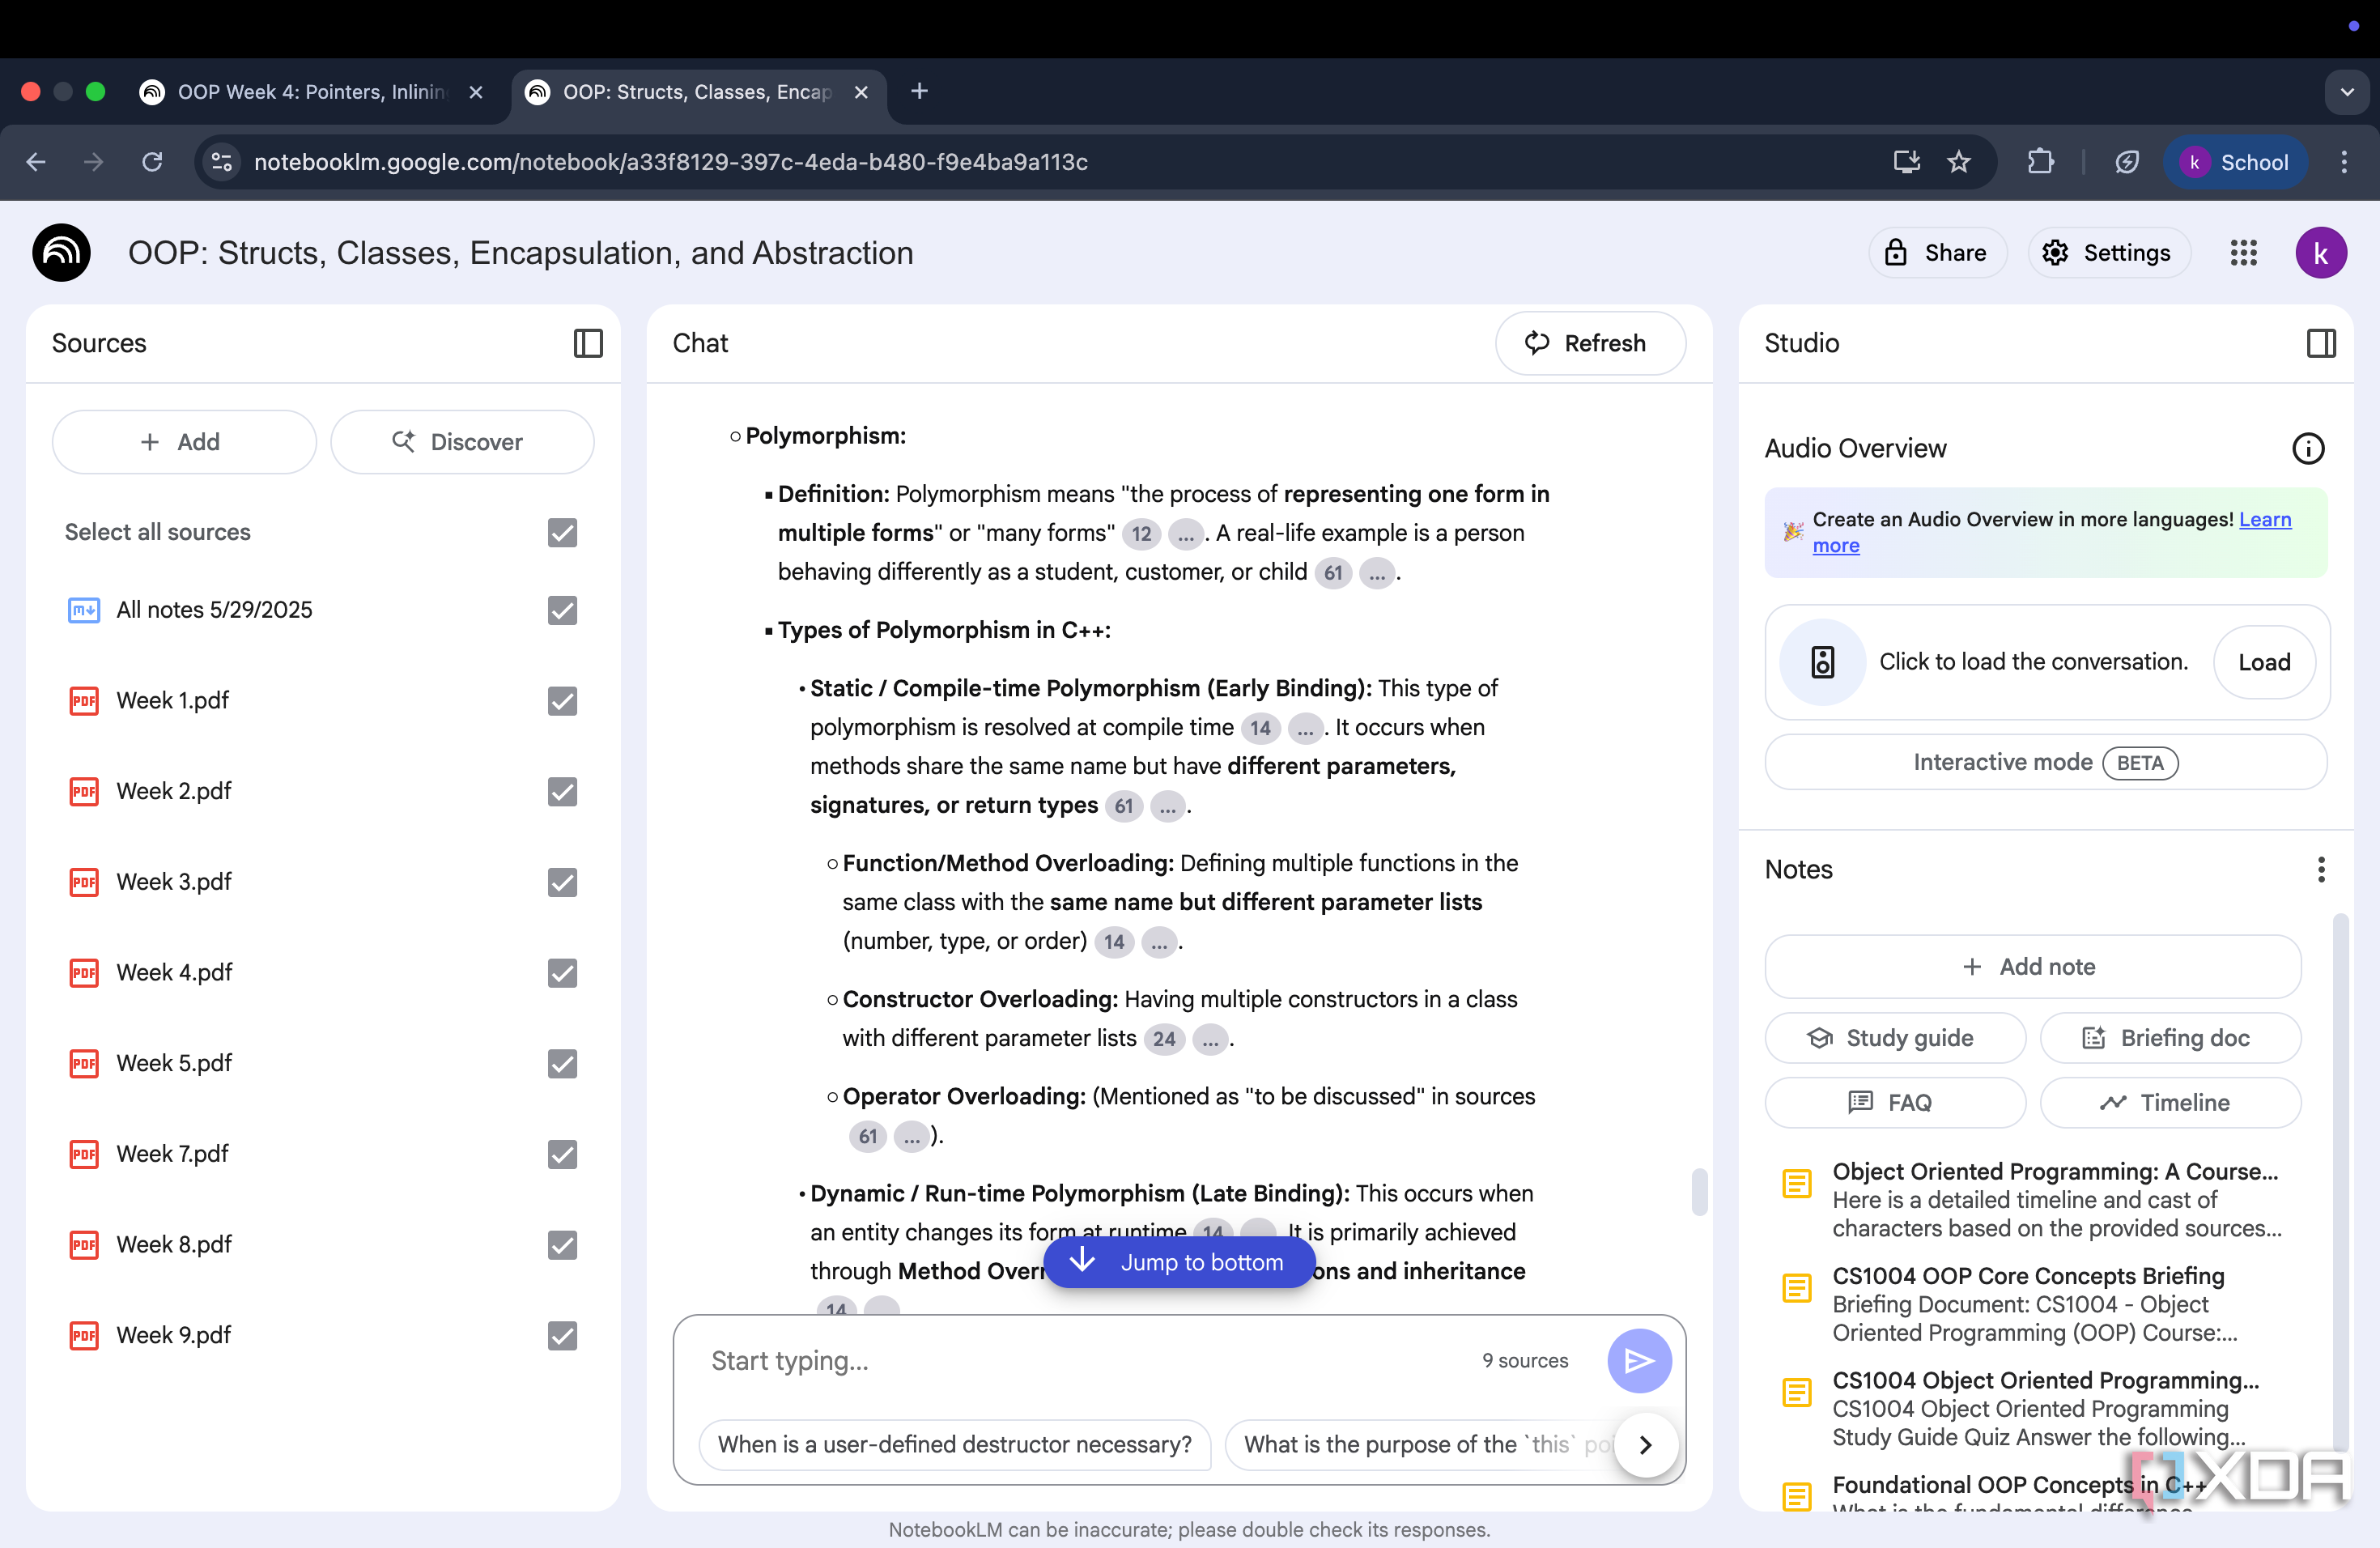Click Load conversation button

click(2263, 661)
